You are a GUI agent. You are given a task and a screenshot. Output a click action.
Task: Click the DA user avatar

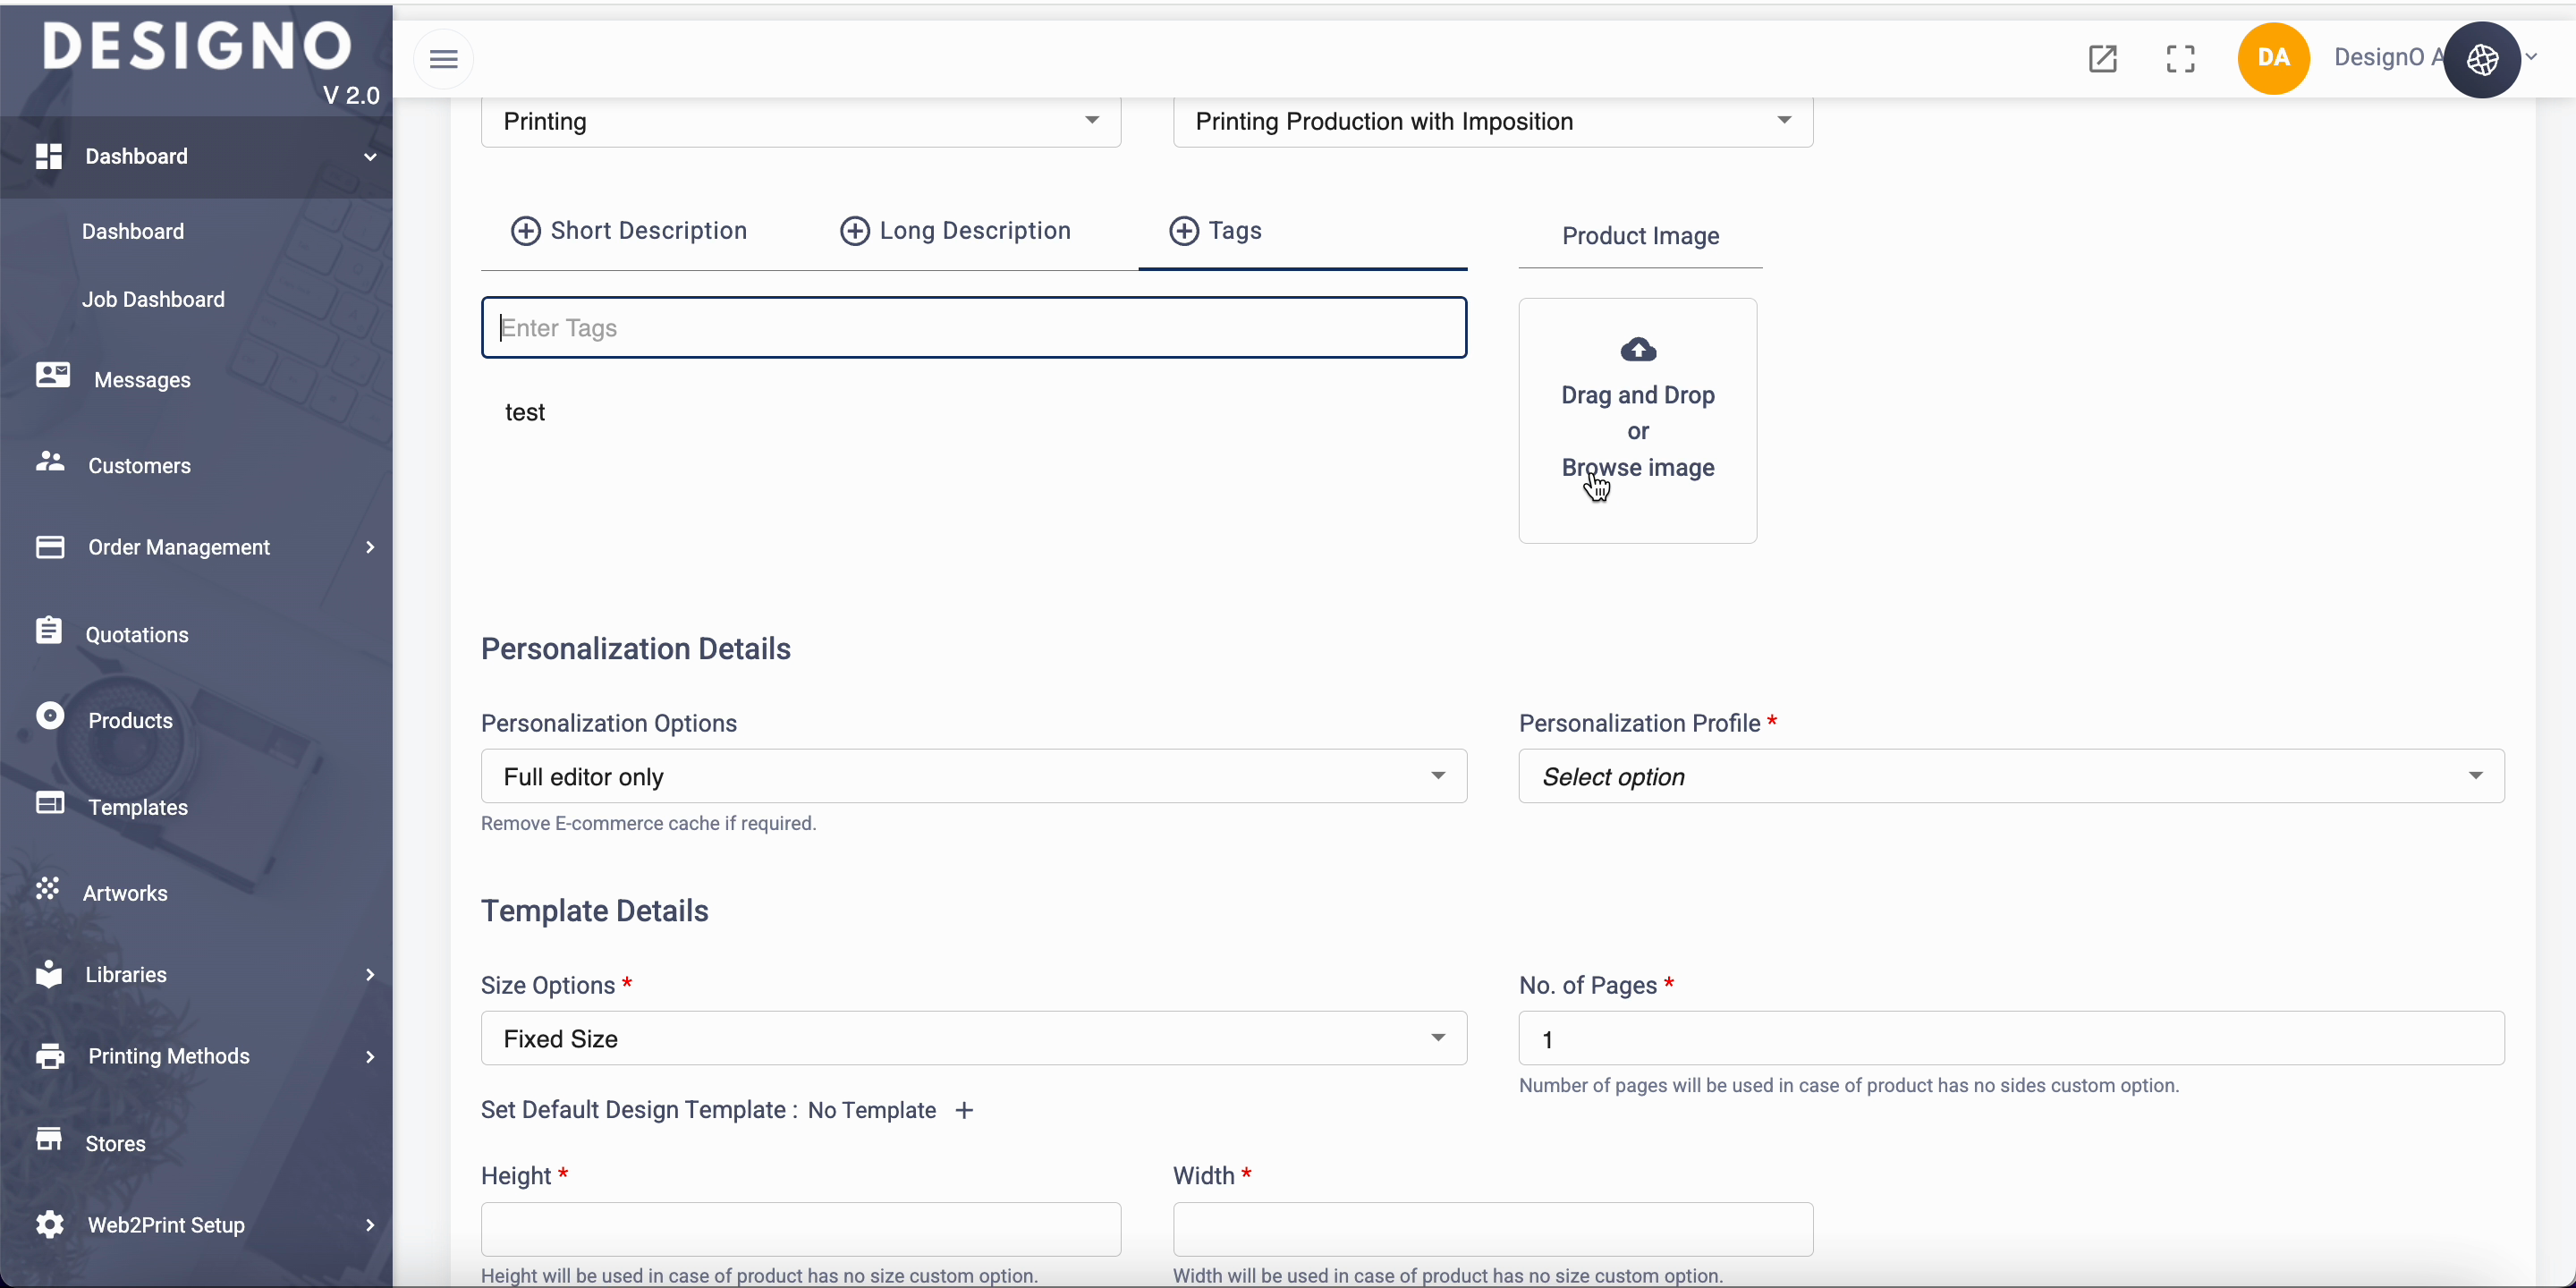click(2273, 58)
